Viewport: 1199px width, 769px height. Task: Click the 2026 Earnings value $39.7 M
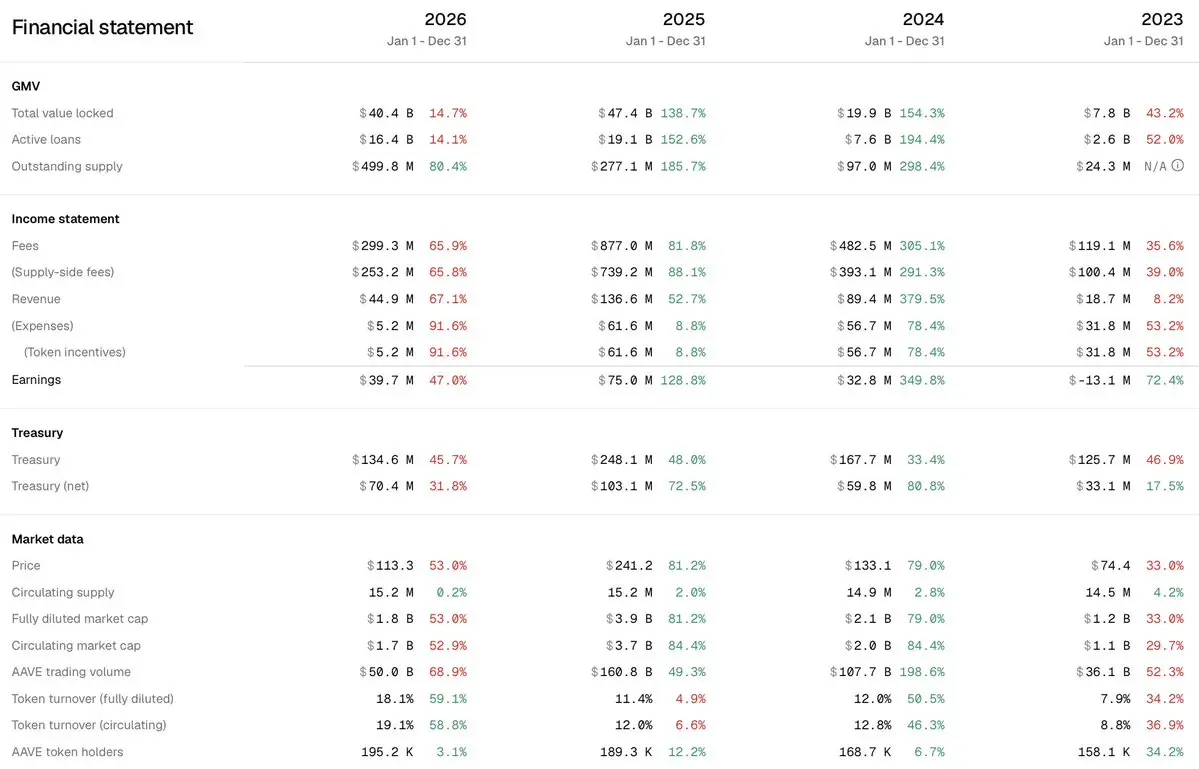point(386,380)
